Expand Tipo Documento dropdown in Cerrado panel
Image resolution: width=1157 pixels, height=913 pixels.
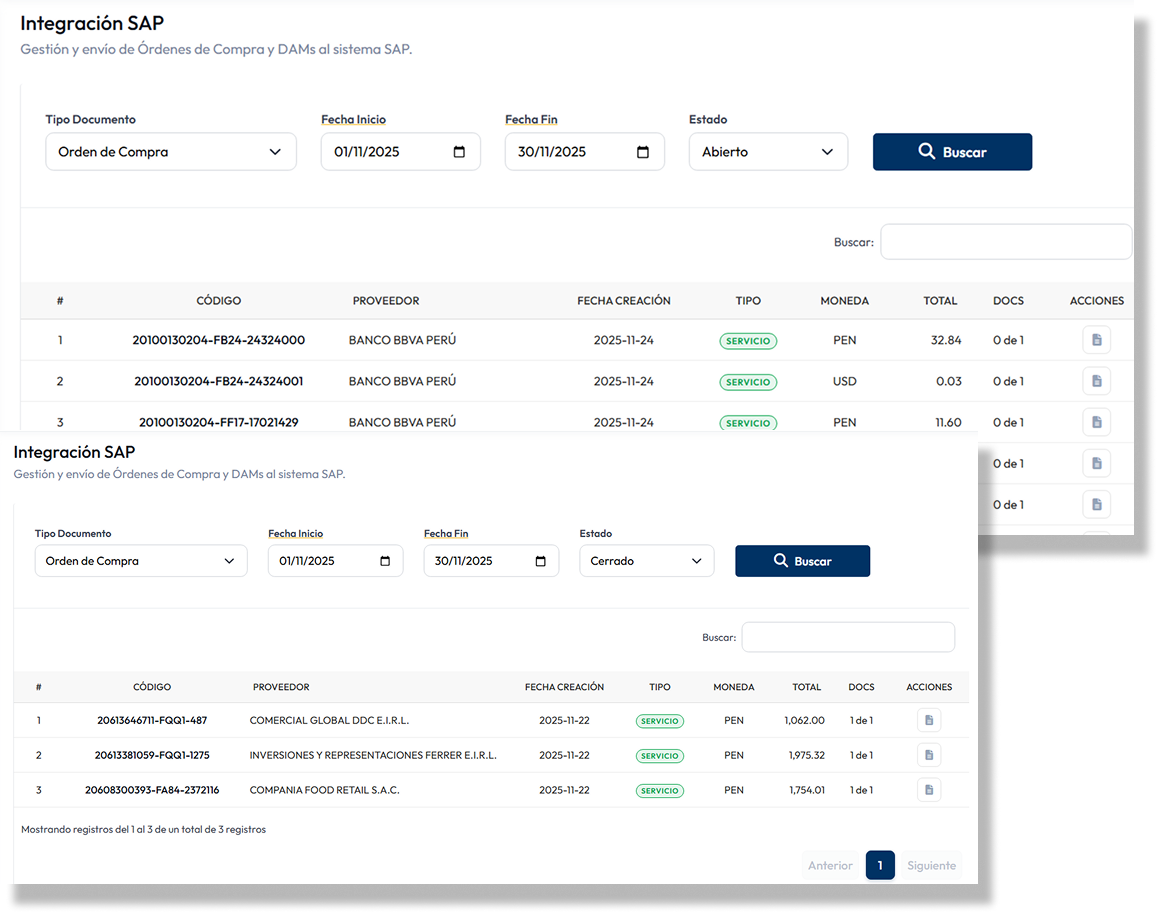[141, 561]
